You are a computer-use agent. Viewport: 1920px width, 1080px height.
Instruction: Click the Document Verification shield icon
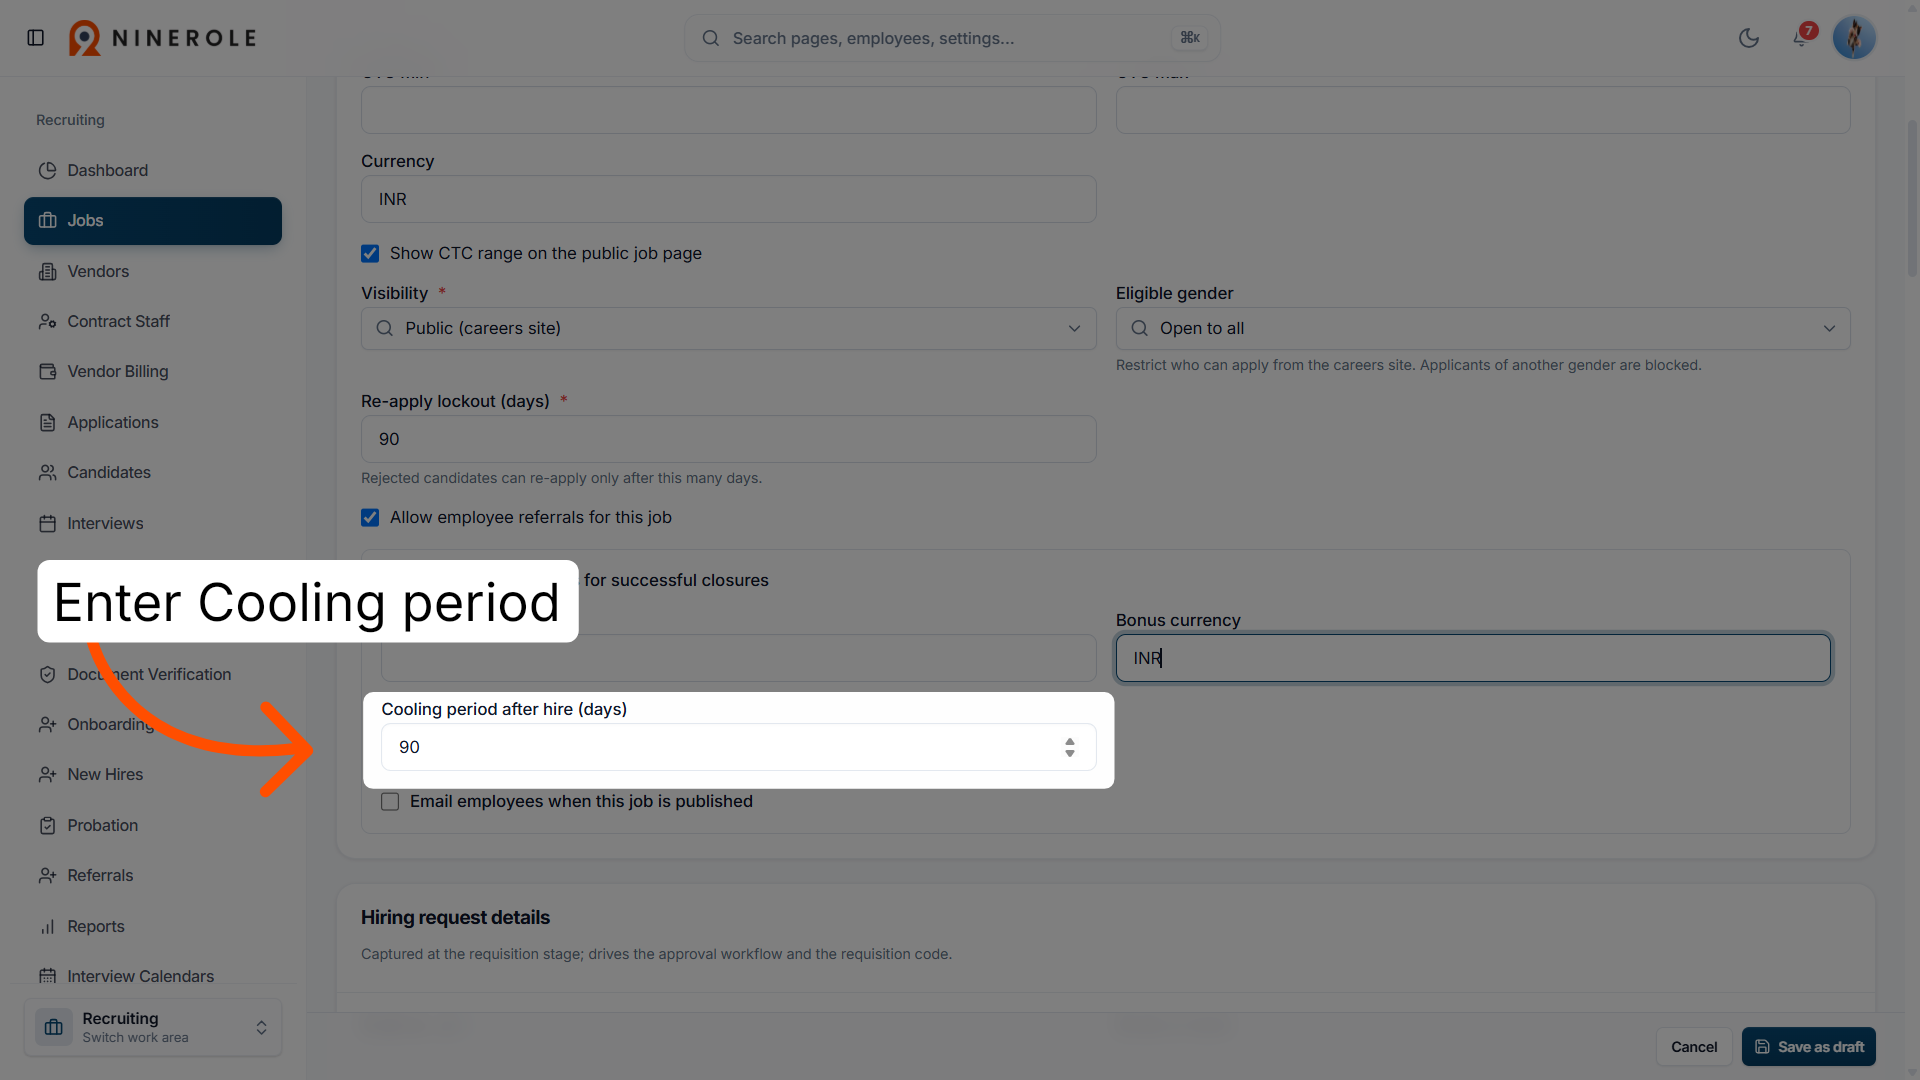(x=47, y=674)
